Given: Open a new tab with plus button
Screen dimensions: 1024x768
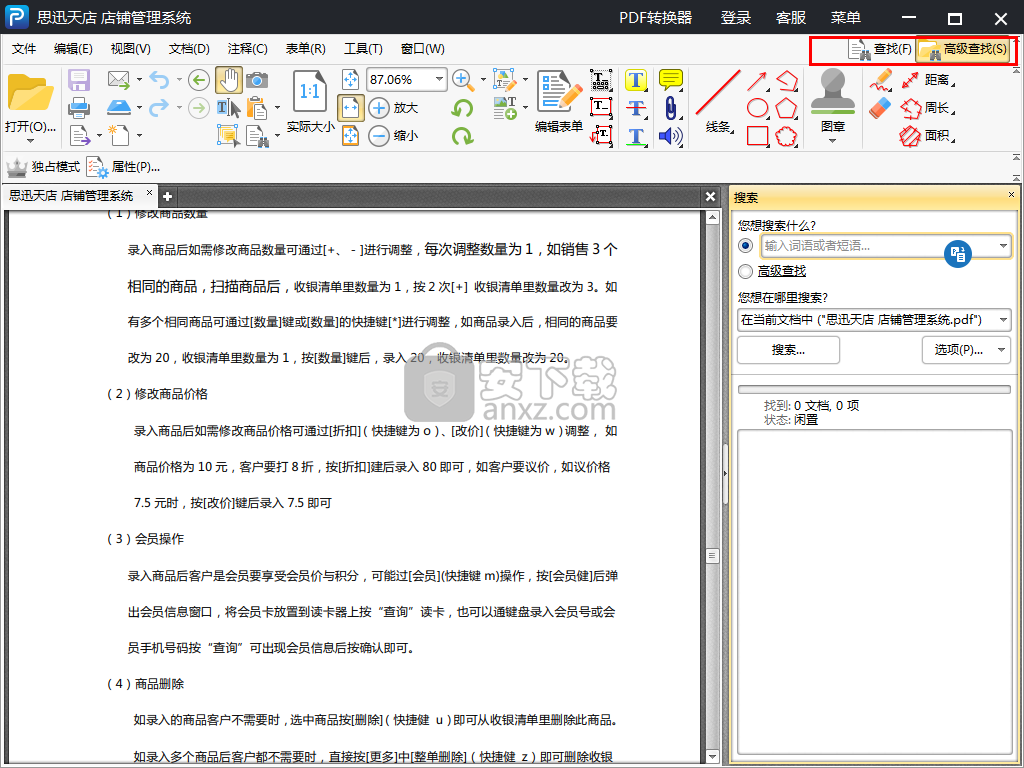Looking at the screenshot, I should [x=167, y=197].
